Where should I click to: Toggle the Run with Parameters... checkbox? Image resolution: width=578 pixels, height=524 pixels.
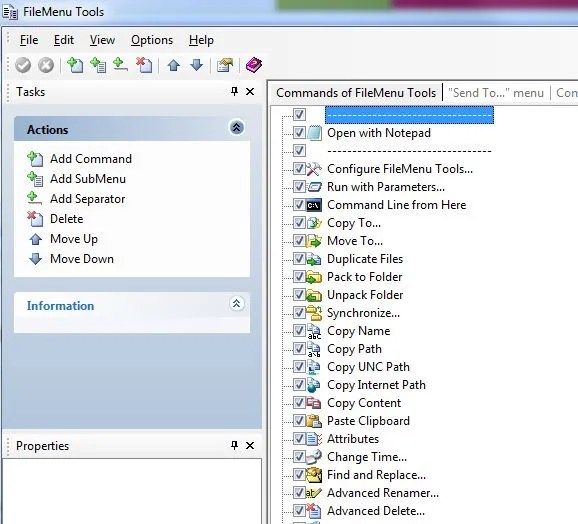[x=299, y=186]
